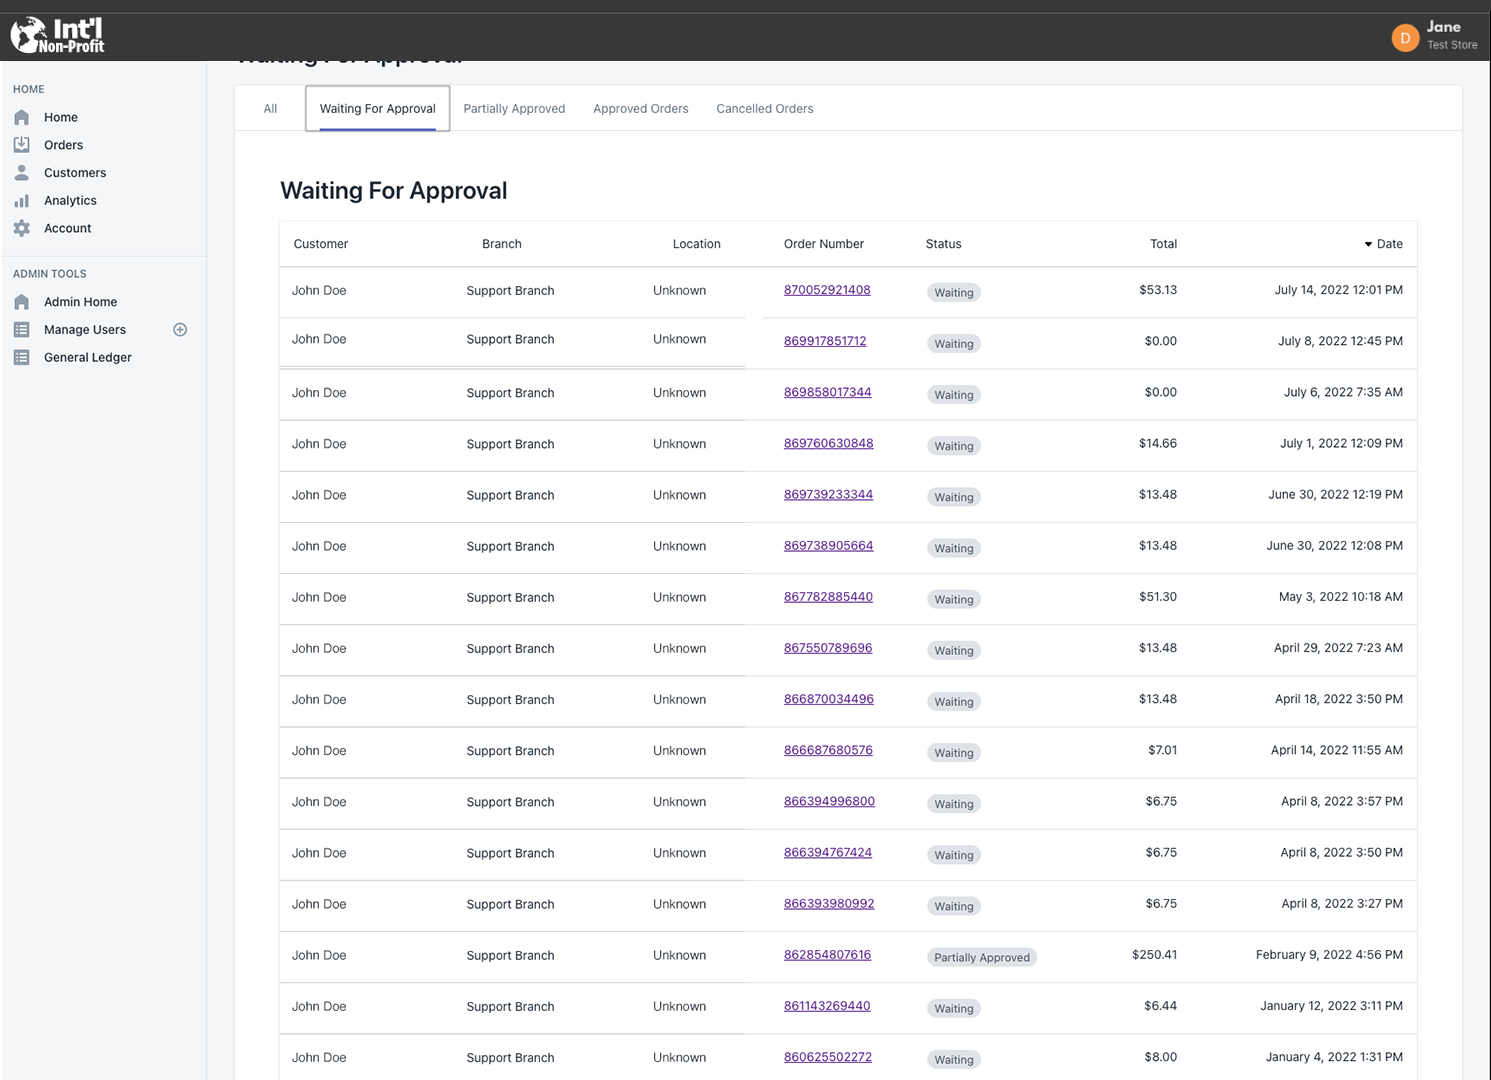Viewport: 1491px width, 1080px height.
Task: Click the Manage Users sidebar item
Action: [85, 330]
